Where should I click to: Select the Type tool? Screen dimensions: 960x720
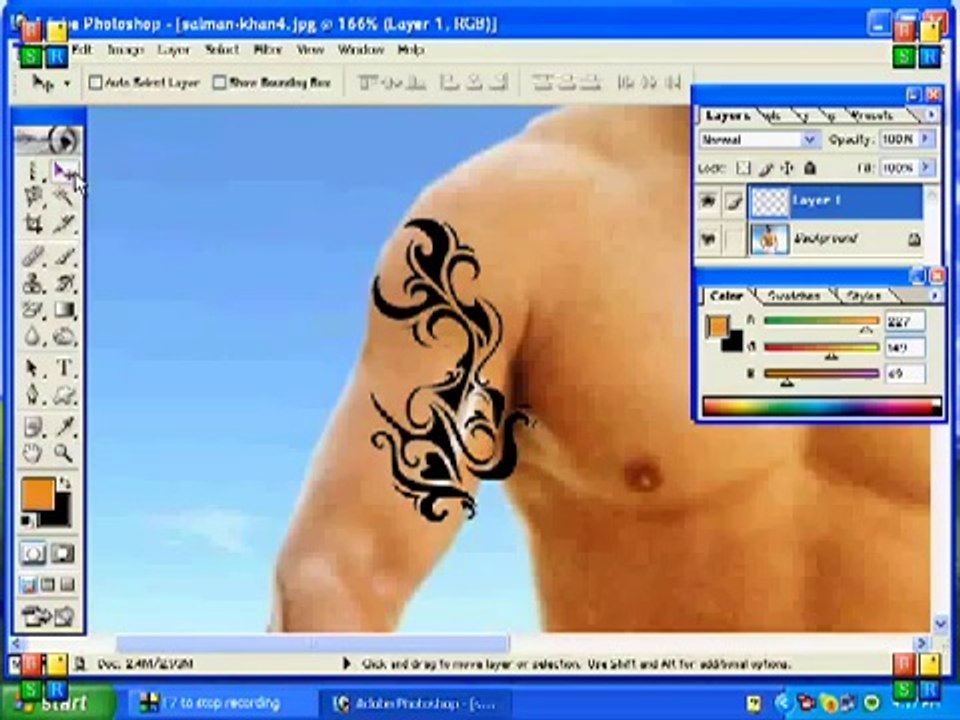(64, 368)
